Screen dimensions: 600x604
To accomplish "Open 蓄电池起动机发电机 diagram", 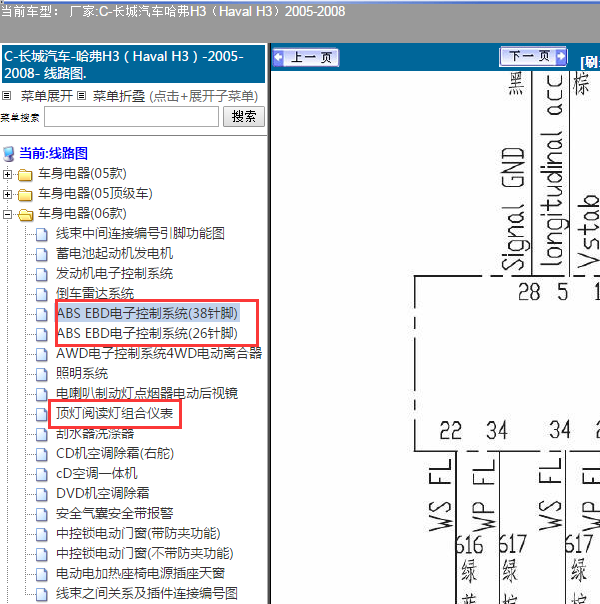I will tap(114, 253).
